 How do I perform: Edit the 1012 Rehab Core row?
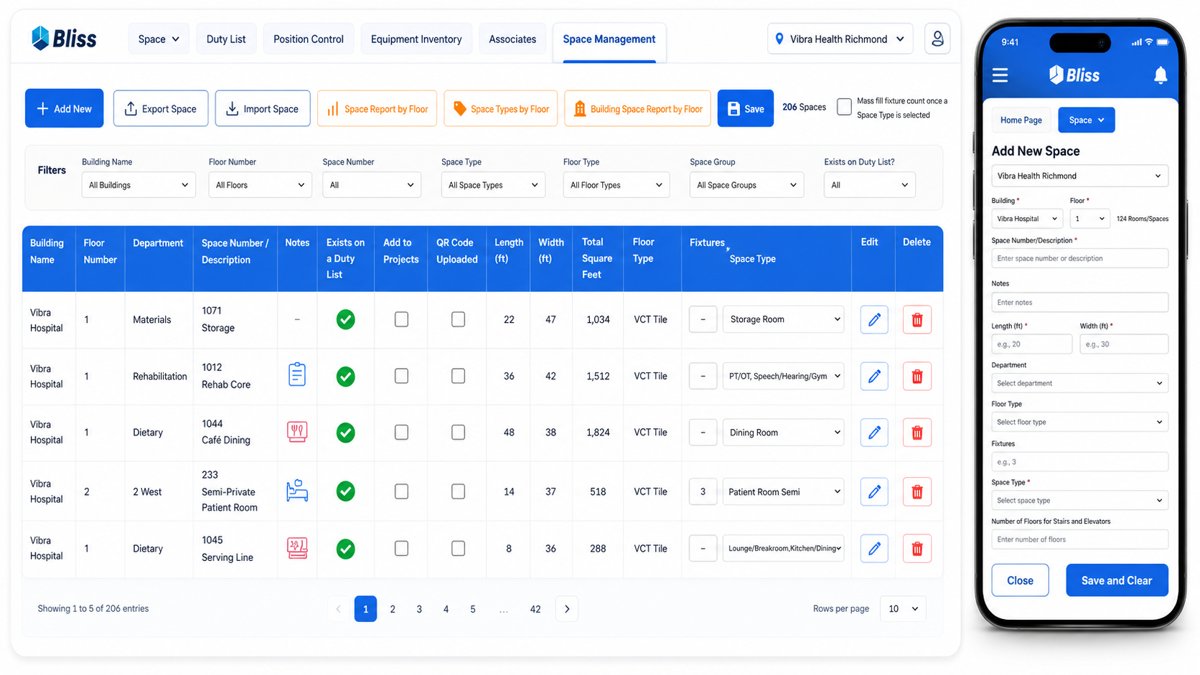point(874,376)
